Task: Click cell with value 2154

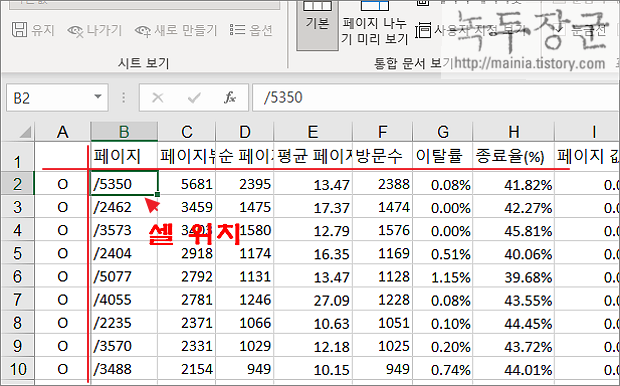Action: point(187,369)
